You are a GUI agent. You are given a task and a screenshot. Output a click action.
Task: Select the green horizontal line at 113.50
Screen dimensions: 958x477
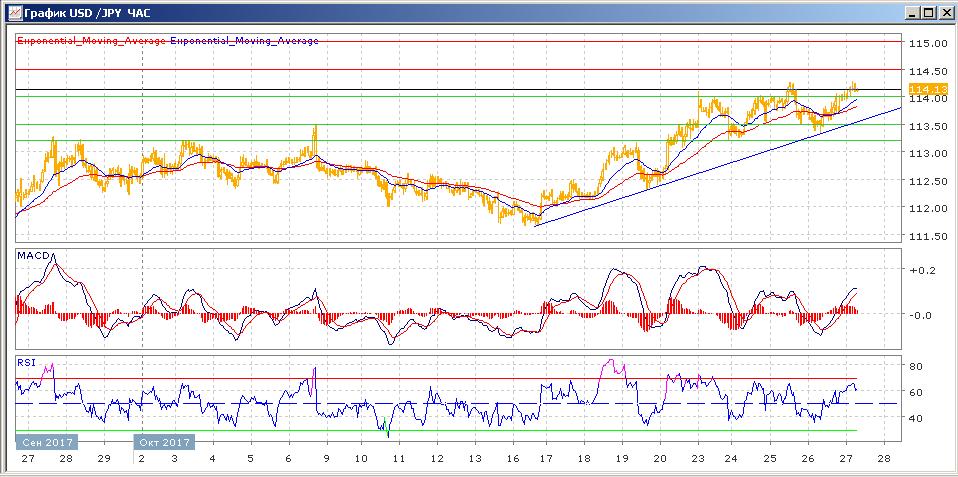click(458, 125)
